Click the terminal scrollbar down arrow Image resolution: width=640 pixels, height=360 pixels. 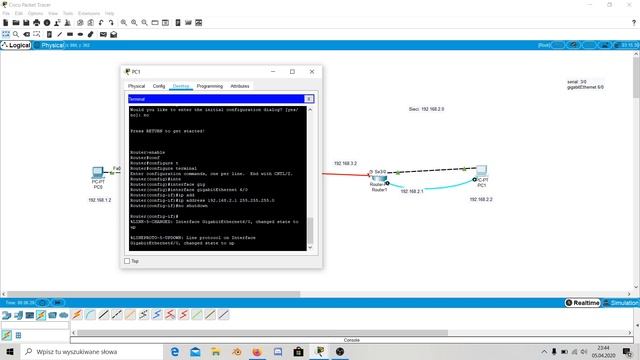point(310,247)
